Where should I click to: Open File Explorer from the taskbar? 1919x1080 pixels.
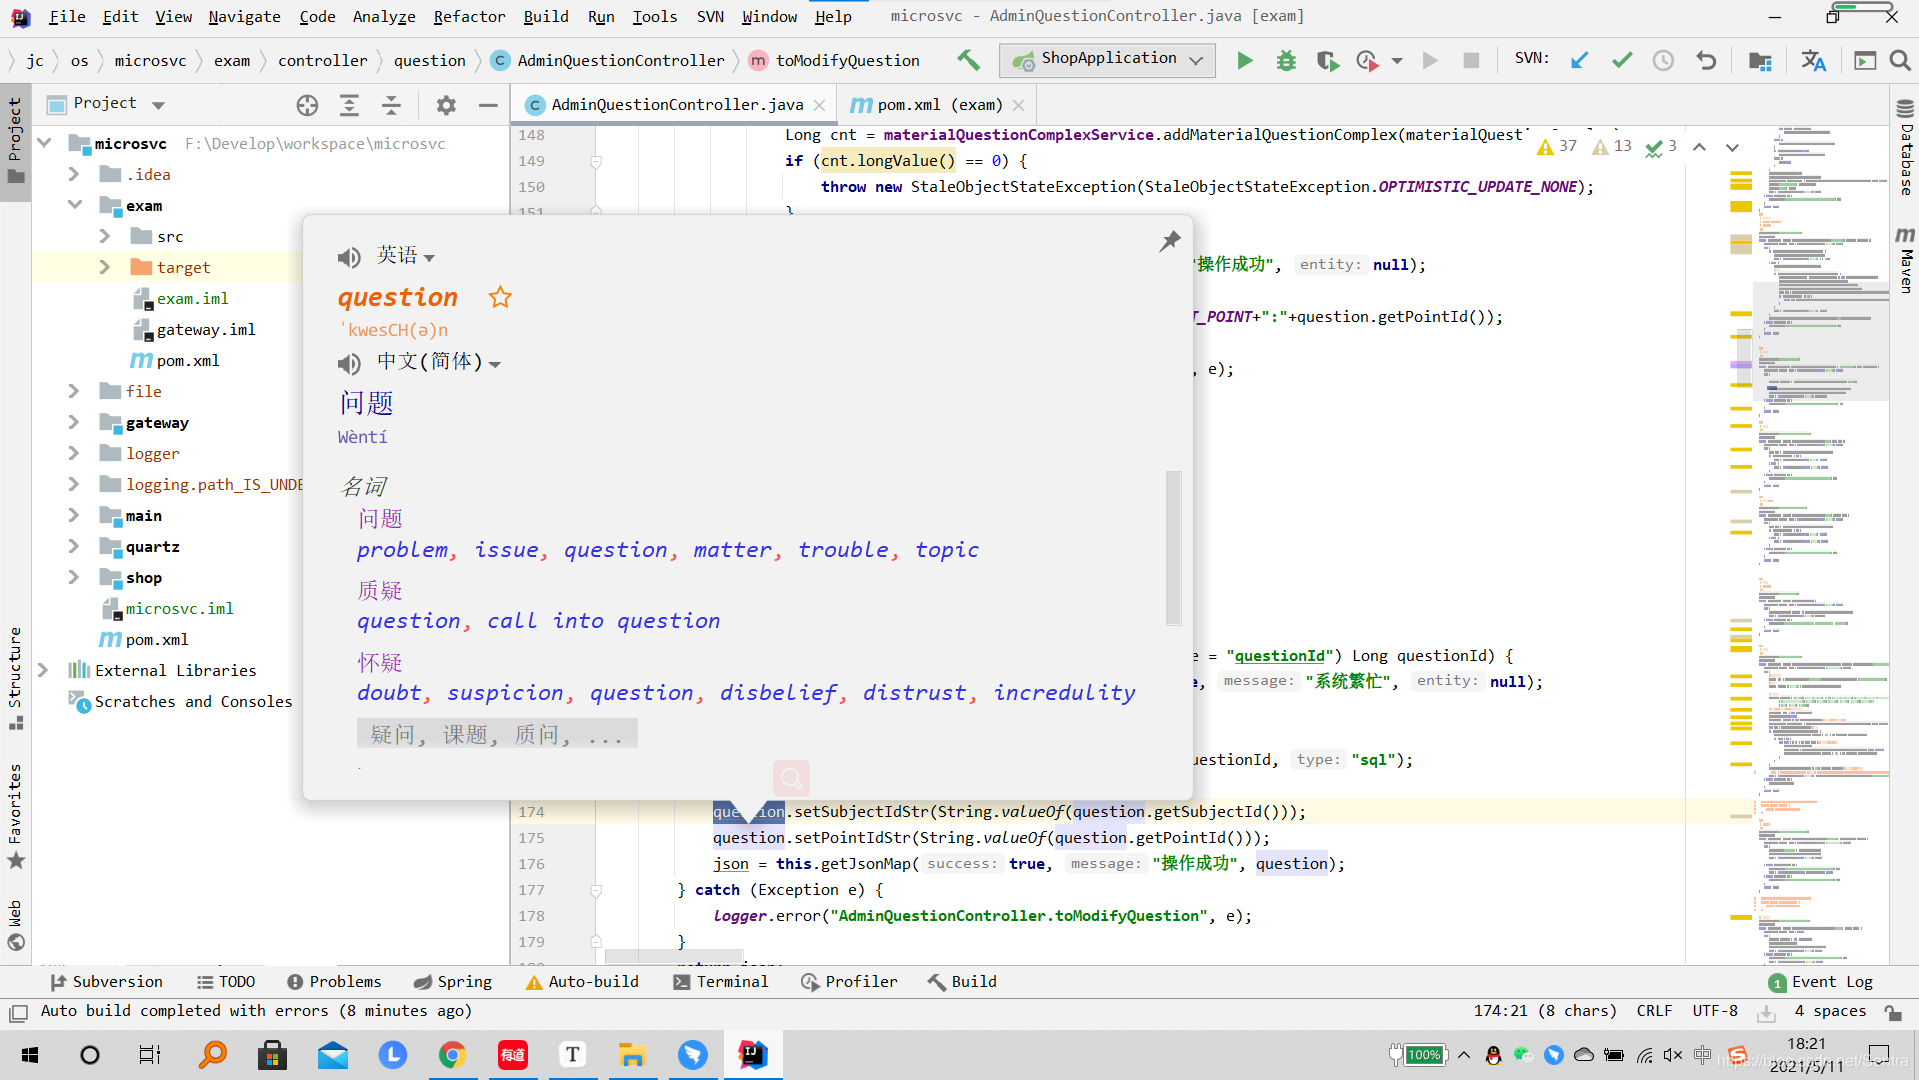(x=632, y=1055)
